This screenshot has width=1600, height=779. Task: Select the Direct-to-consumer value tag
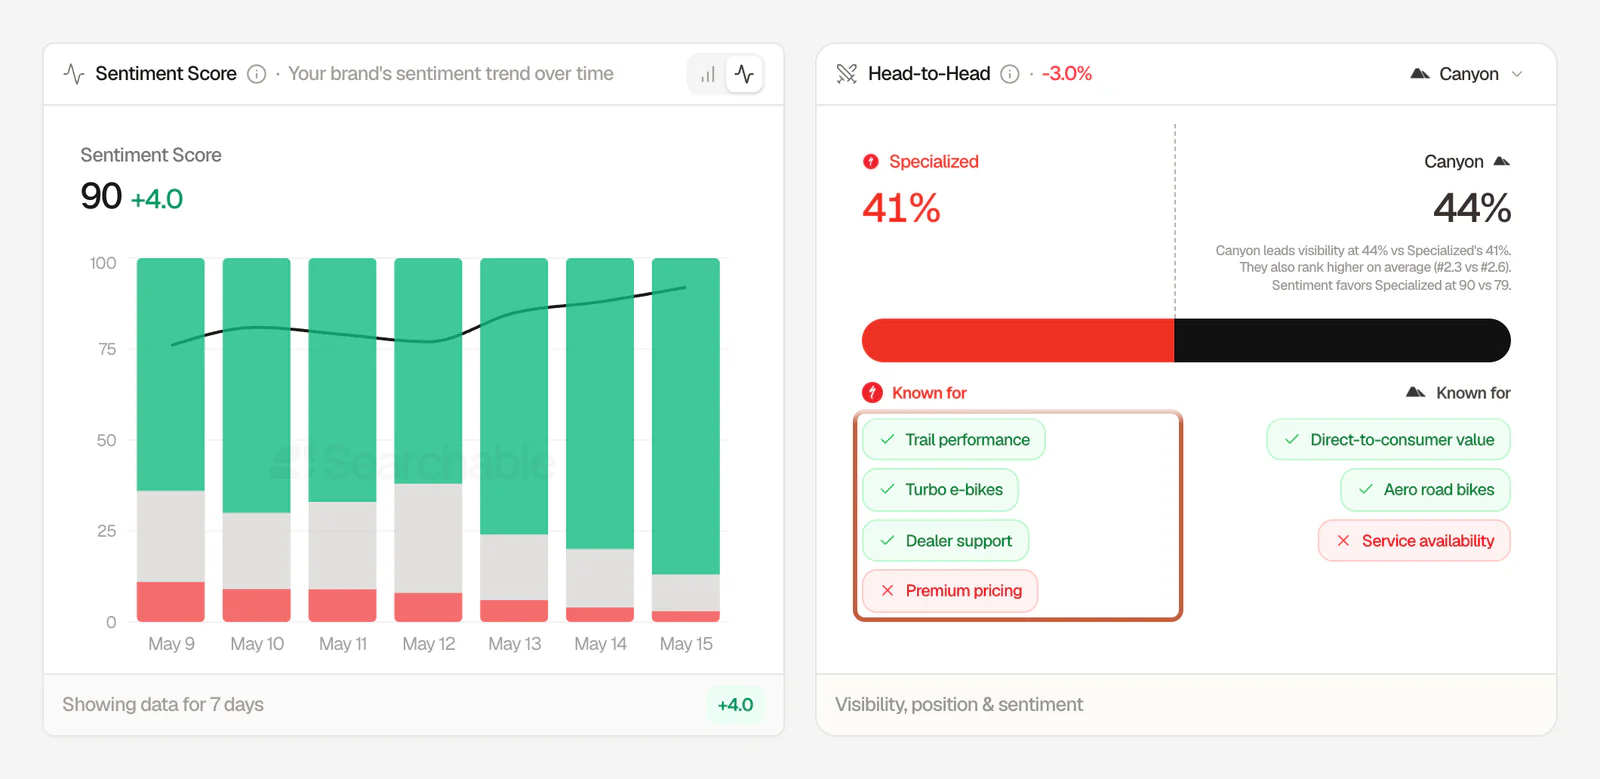pyautogui.click(x=1388, y=440)
